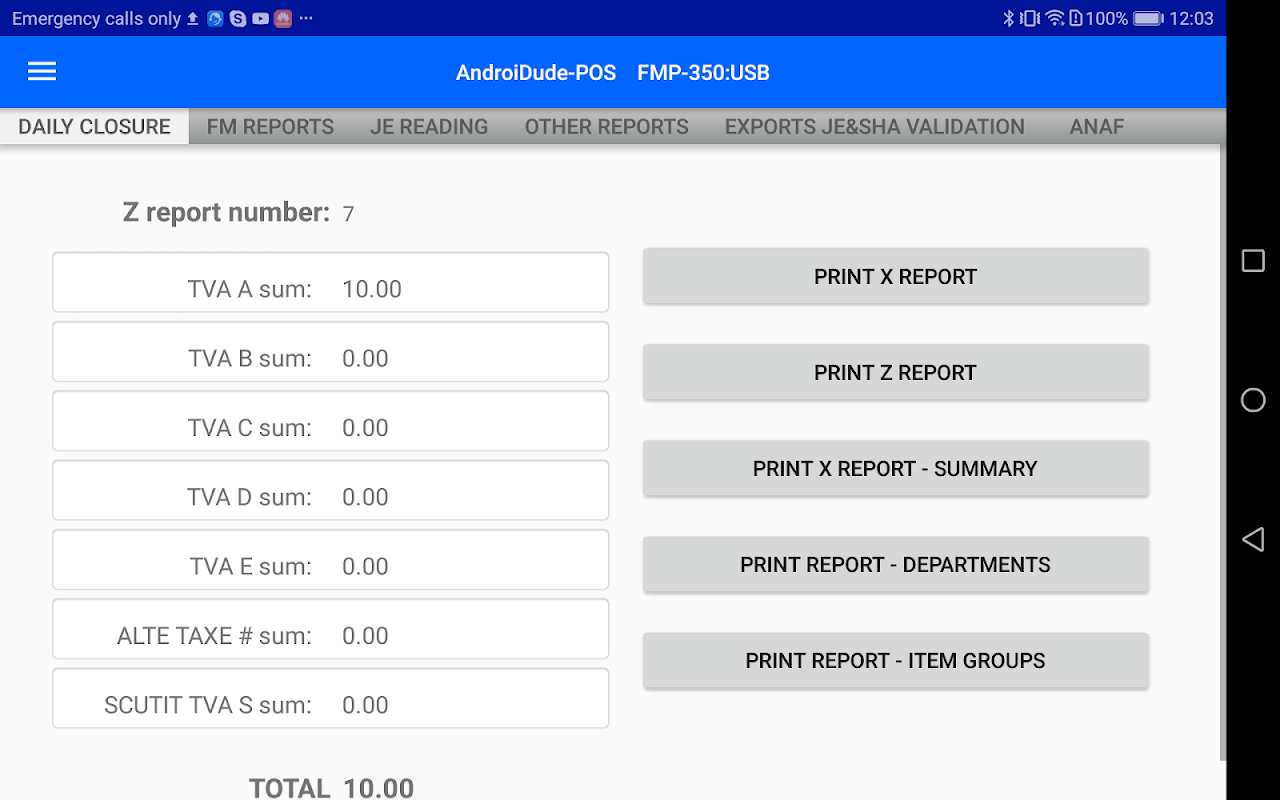
Task: Click the AndroiDude-POS title text
Action: pyautogui.click(x=536, y=72)
